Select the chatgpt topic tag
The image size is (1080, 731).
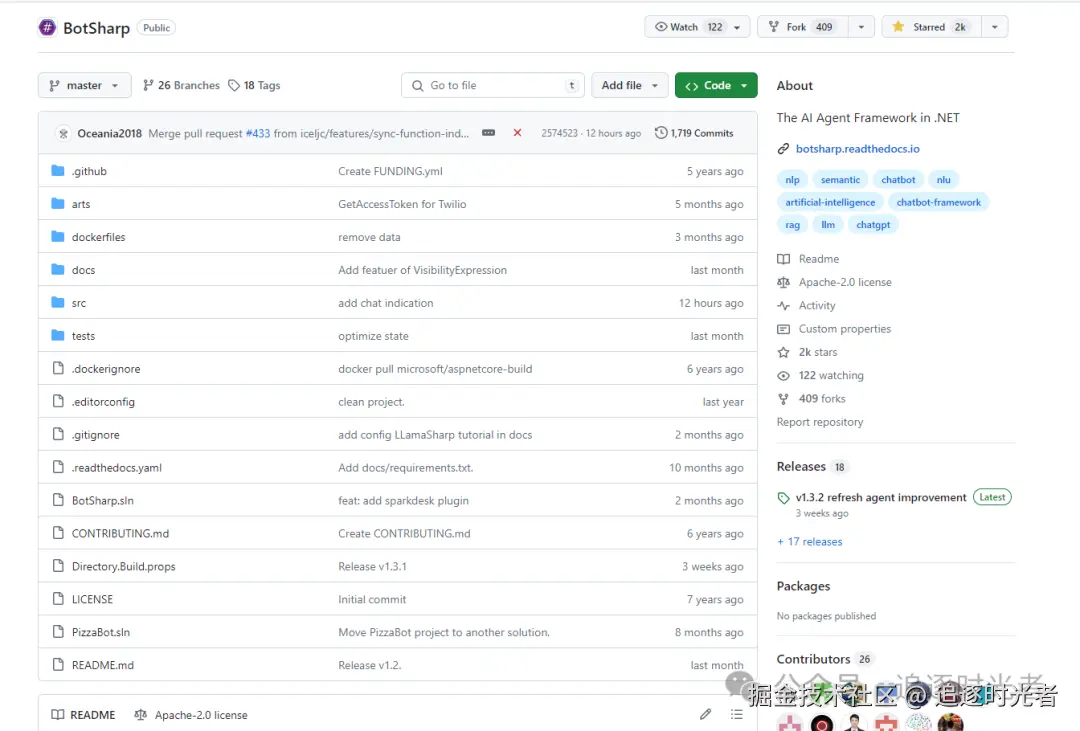873,225
